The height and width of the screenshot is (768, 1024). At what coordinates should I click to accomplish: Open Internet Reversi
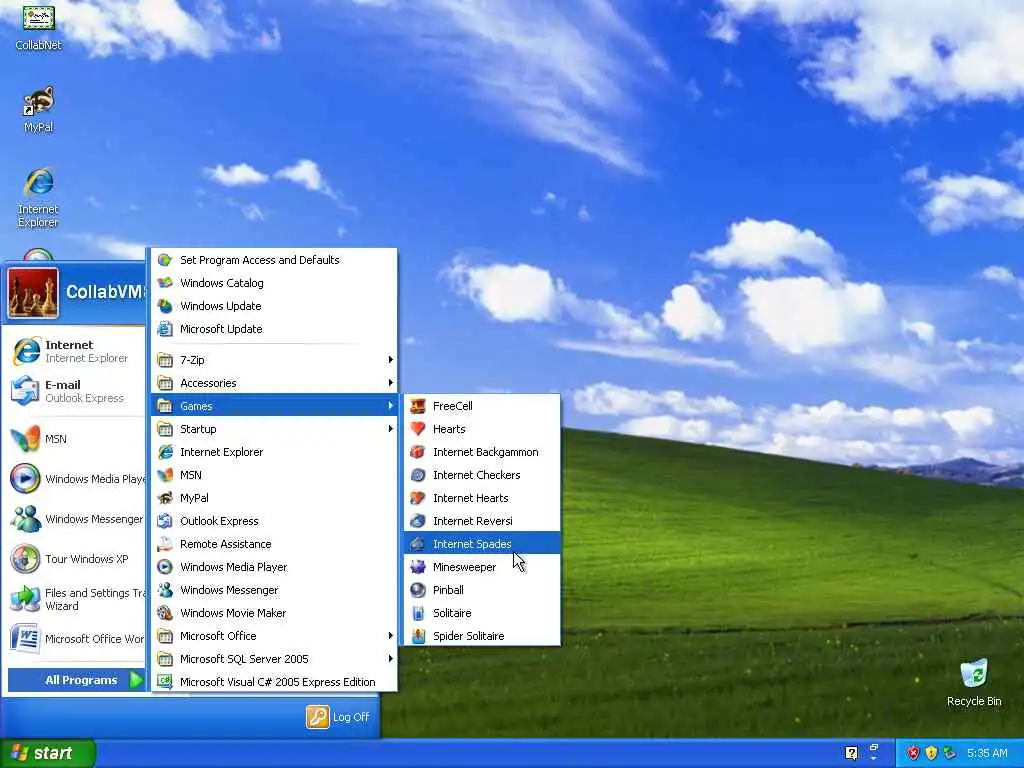pos(482,520)
